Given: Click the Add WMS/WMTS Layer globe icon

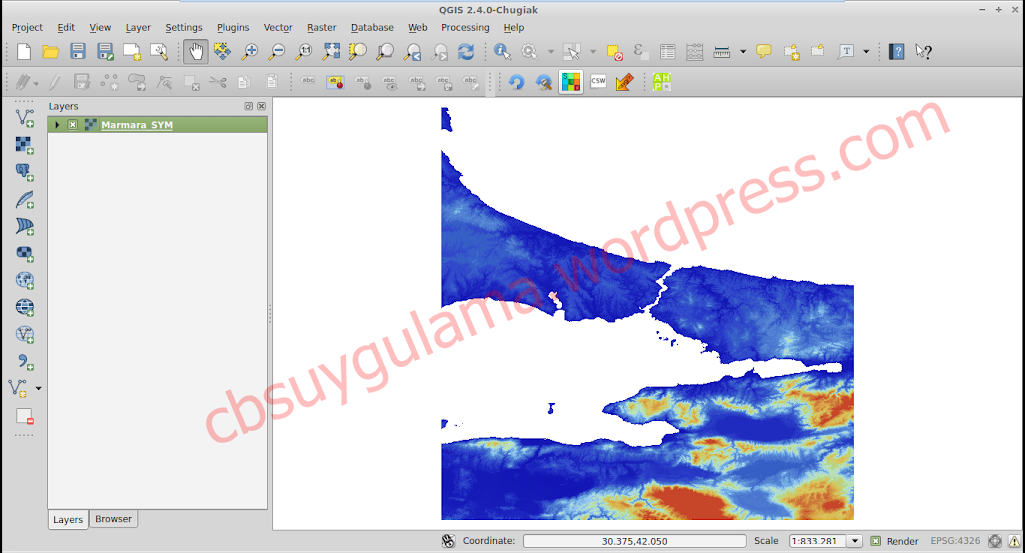Looking at the screenshot, I should pyautogui.click(x=25, y=280).
